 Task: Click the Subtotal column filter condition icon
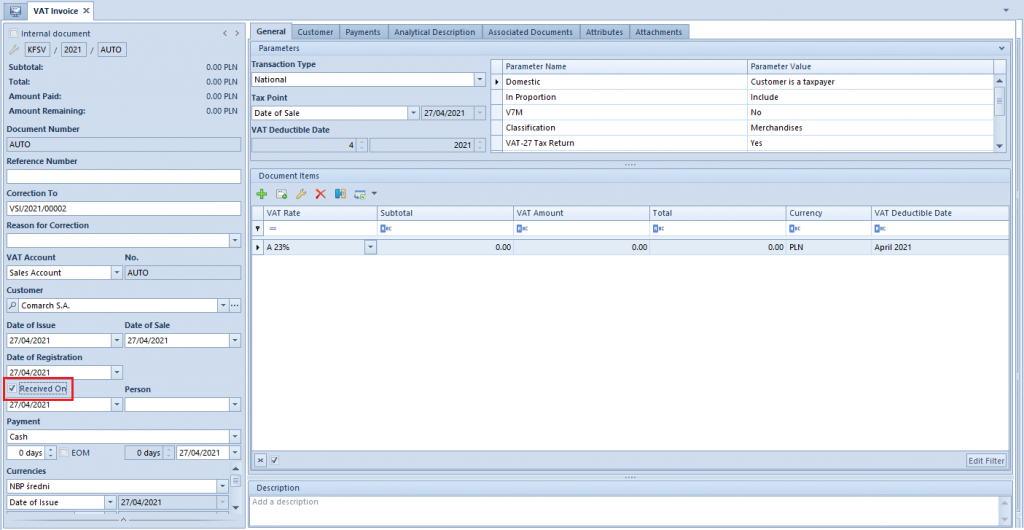385,229
